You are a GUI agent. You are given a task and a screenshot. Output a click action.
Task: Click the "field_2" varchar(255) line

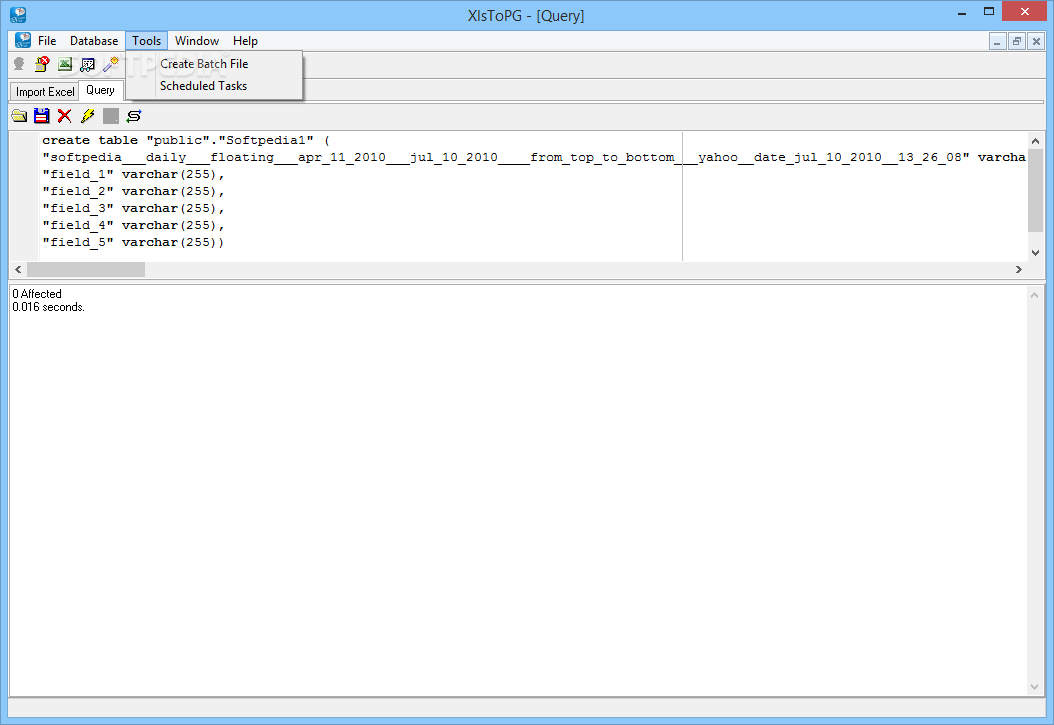(x=133, y=191)
